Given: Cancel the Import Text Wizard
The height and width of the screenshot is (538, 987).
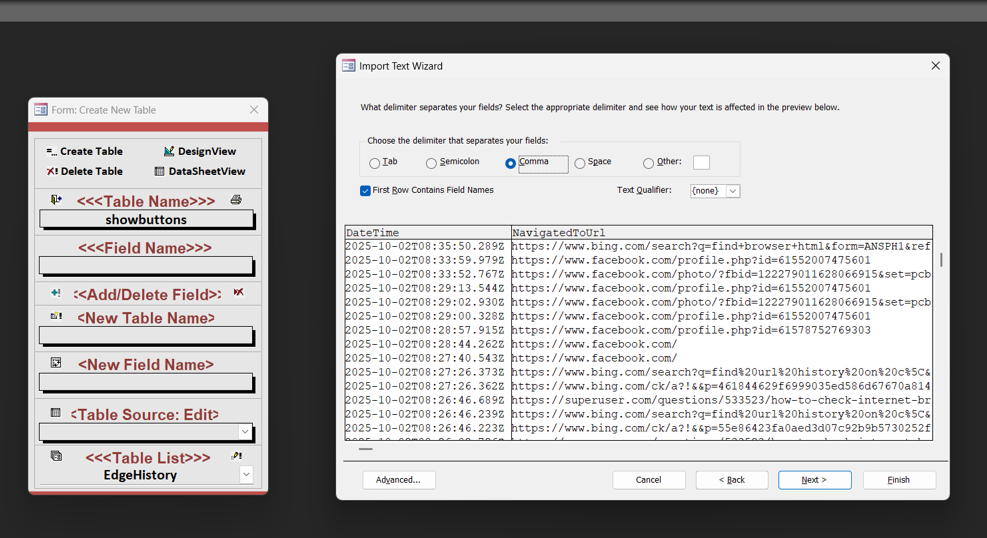Looking at the screenshot, I should click(x=648, y=479).
